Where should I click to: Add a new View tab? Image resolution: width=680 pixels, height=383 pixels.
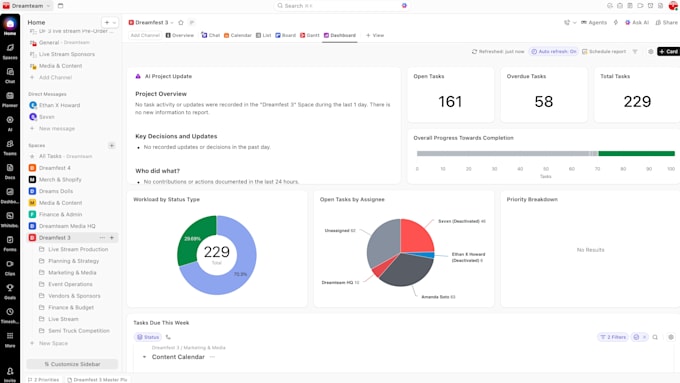click(x=375, y=35)
